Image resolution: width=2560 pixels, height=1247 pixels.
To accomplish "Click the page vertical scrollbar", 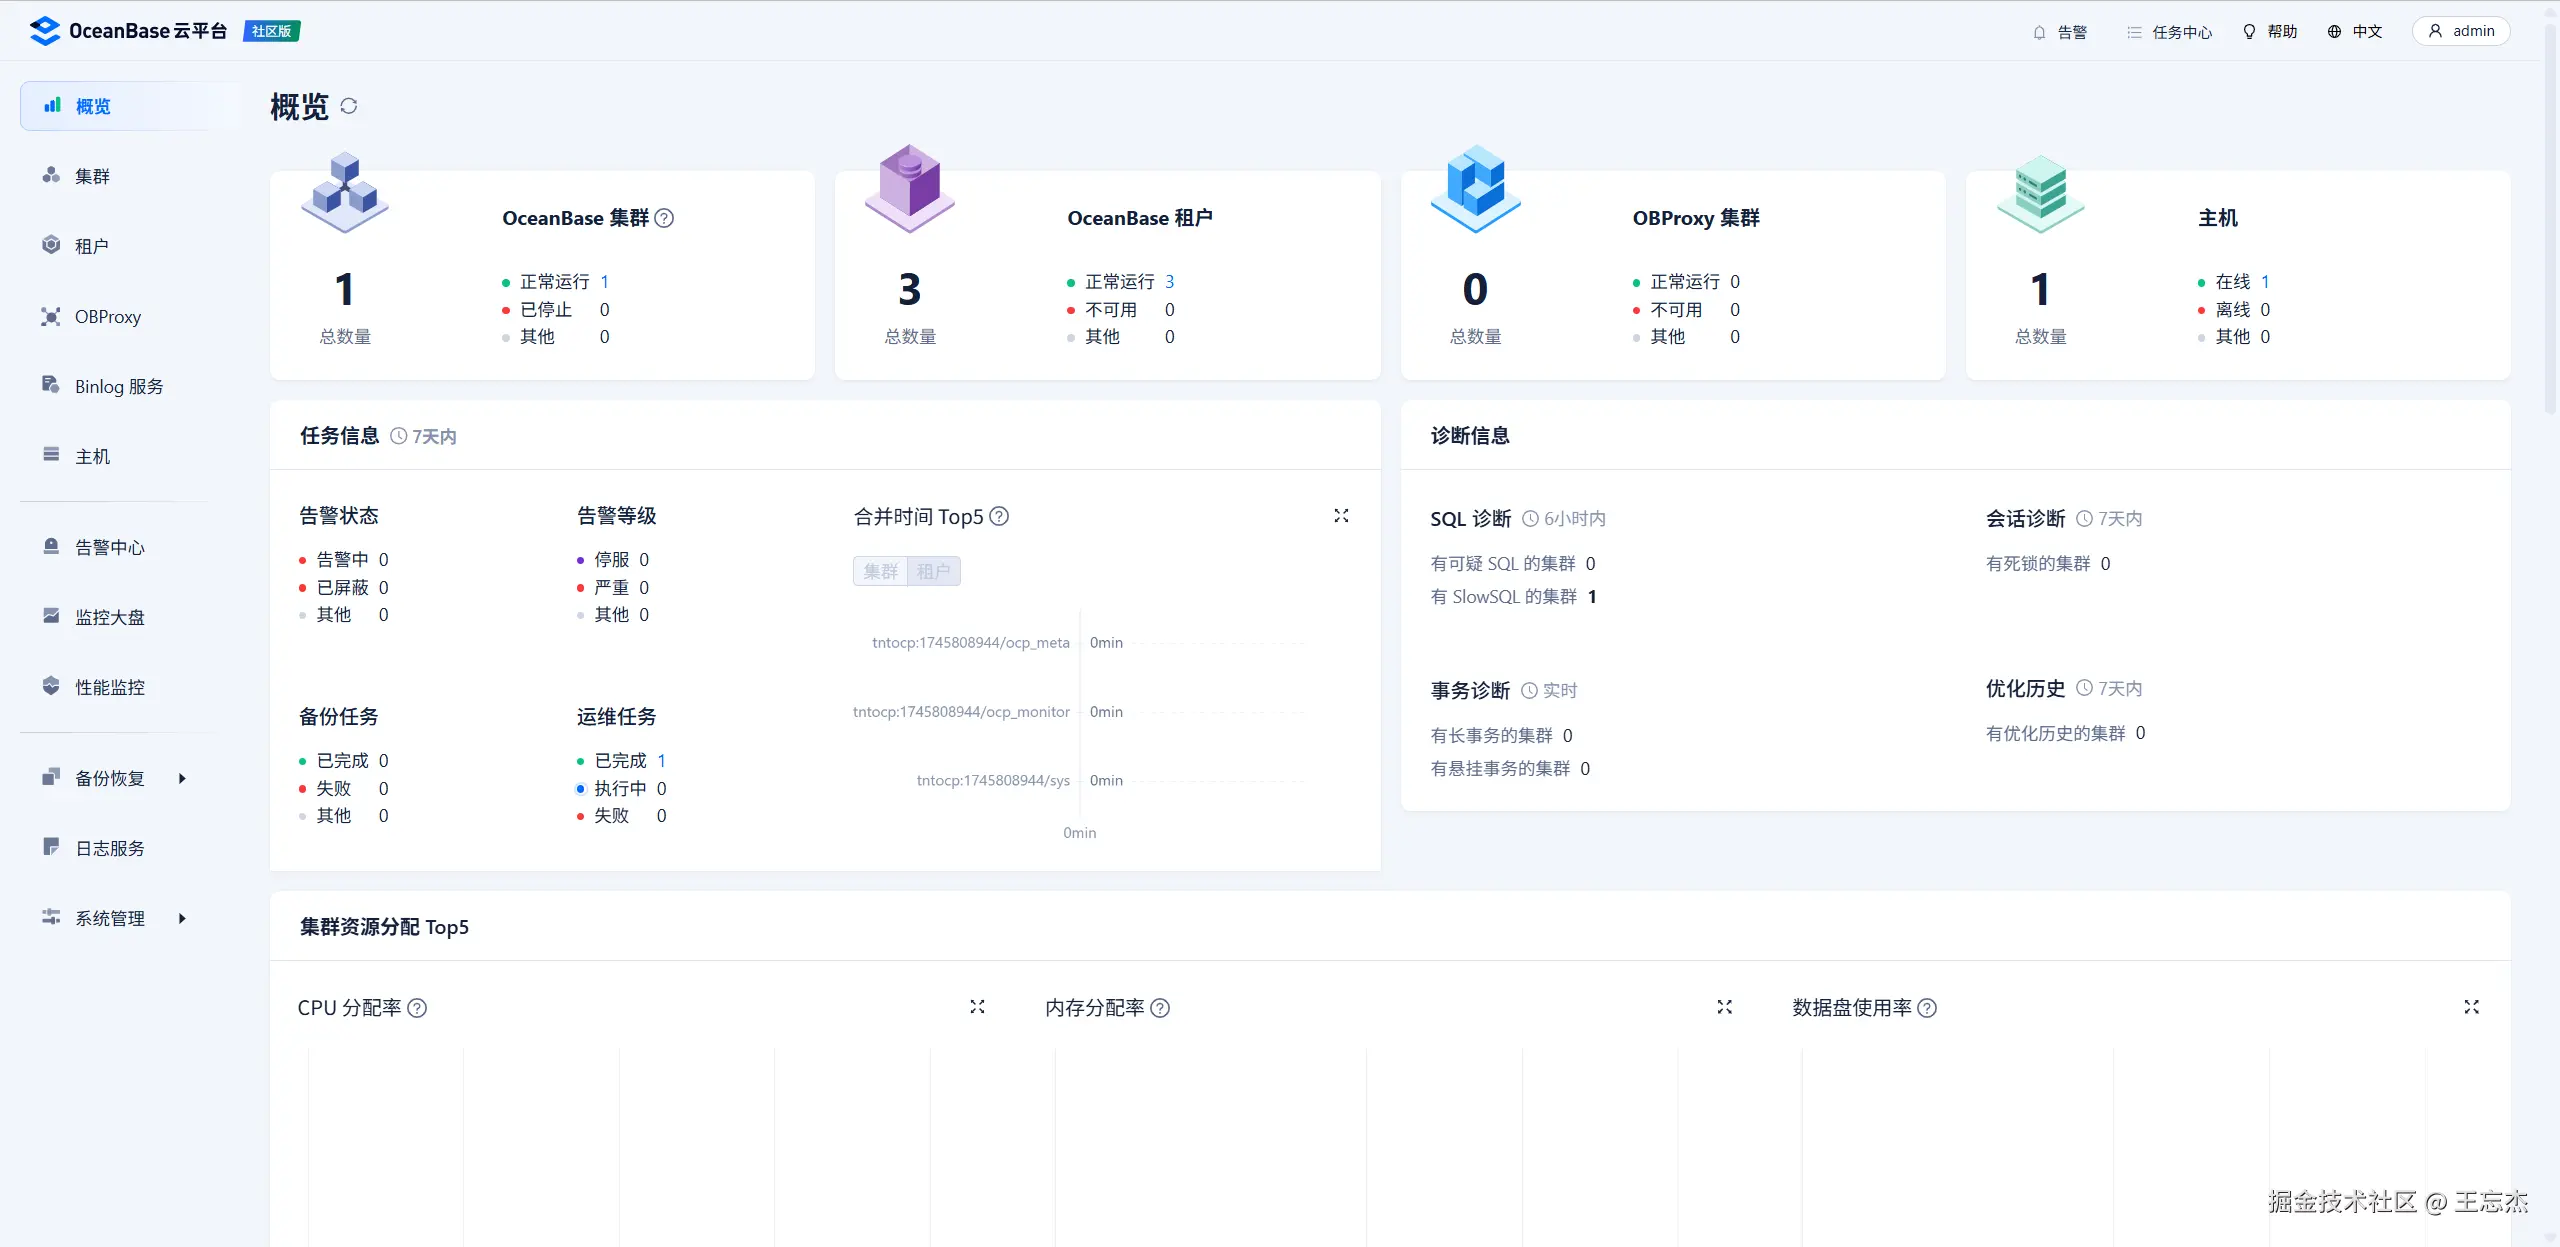I will click(2549, 220).
